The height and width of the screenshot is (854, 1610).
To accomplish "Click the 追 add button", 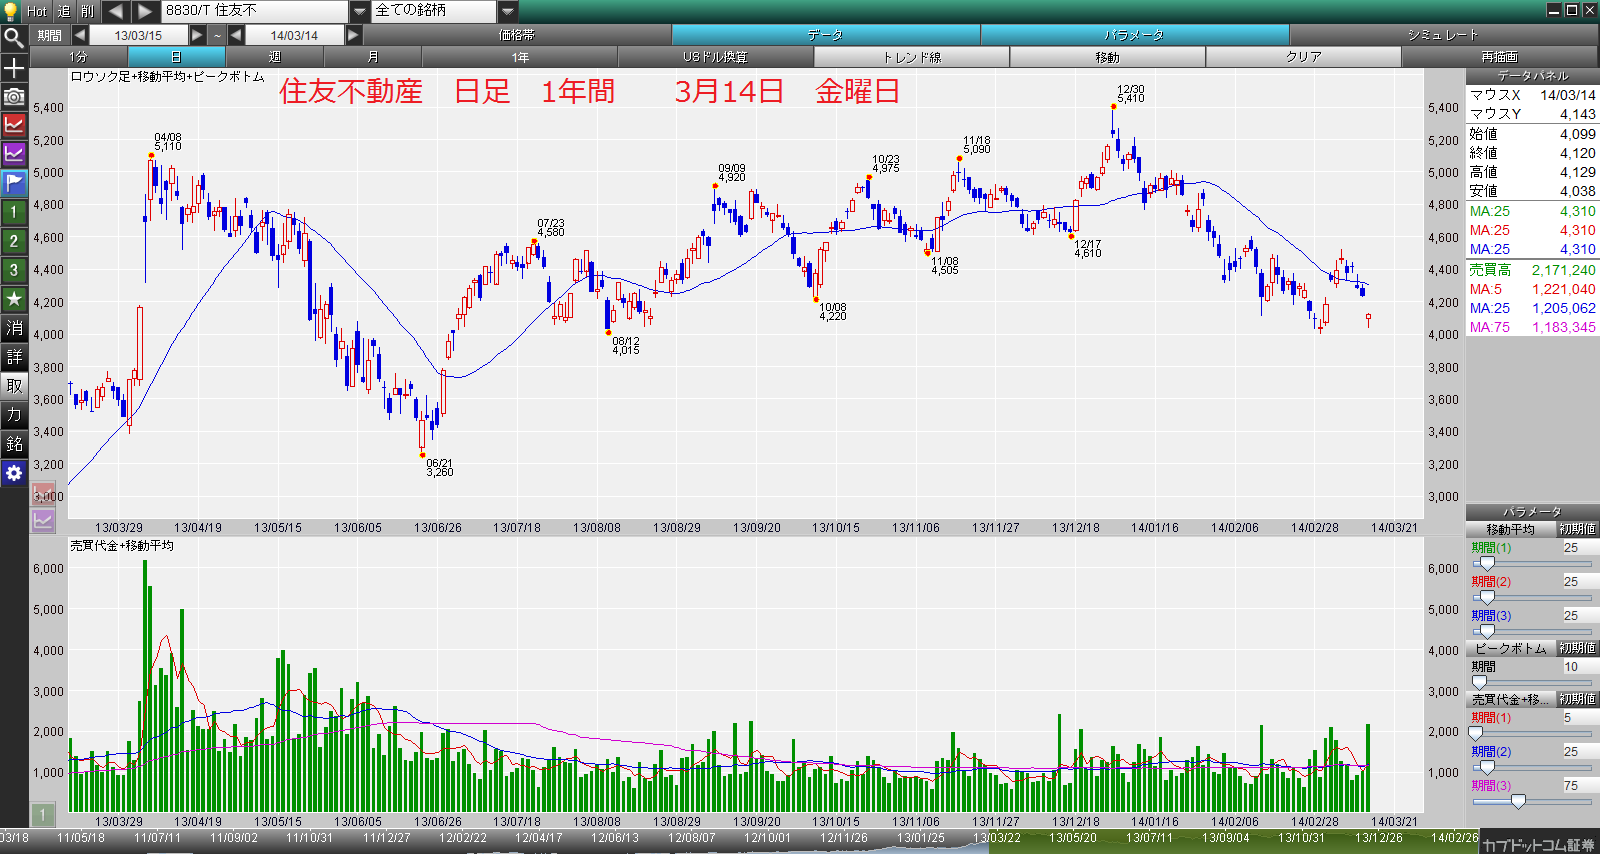I will (64, 11).
